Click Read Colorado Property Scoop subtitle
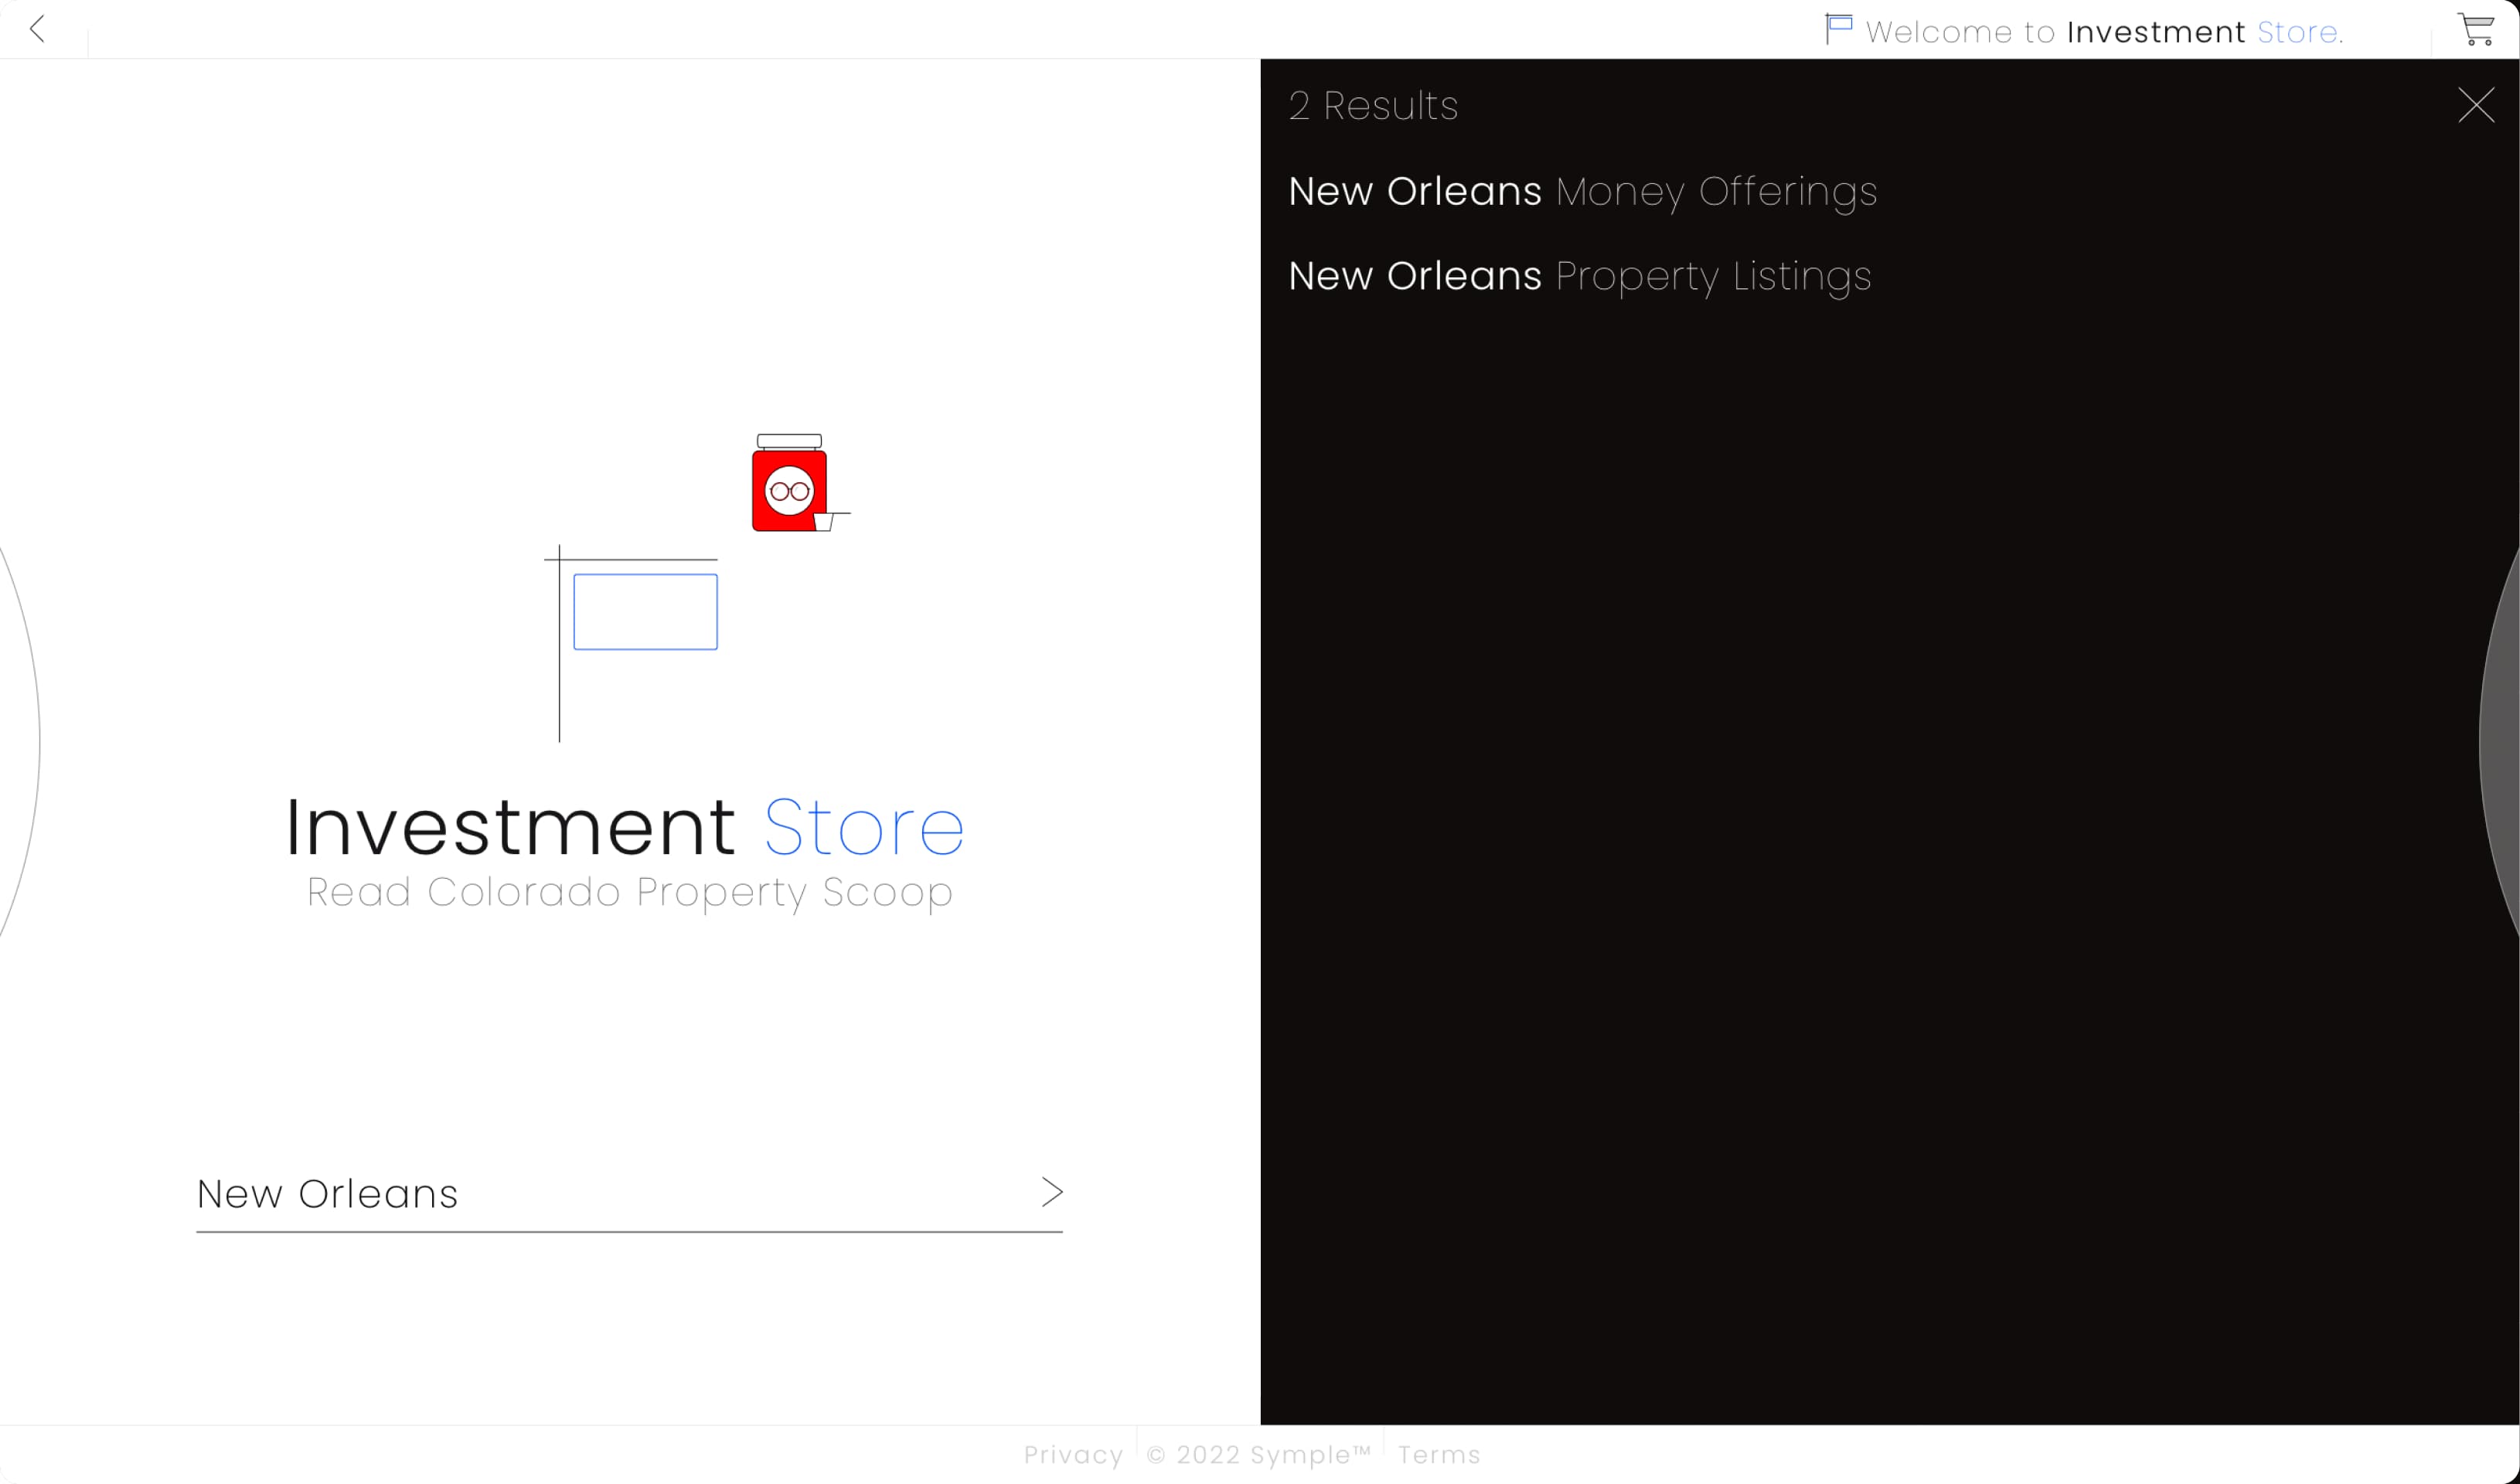Screen dimensions: 2520x1484 629,892
